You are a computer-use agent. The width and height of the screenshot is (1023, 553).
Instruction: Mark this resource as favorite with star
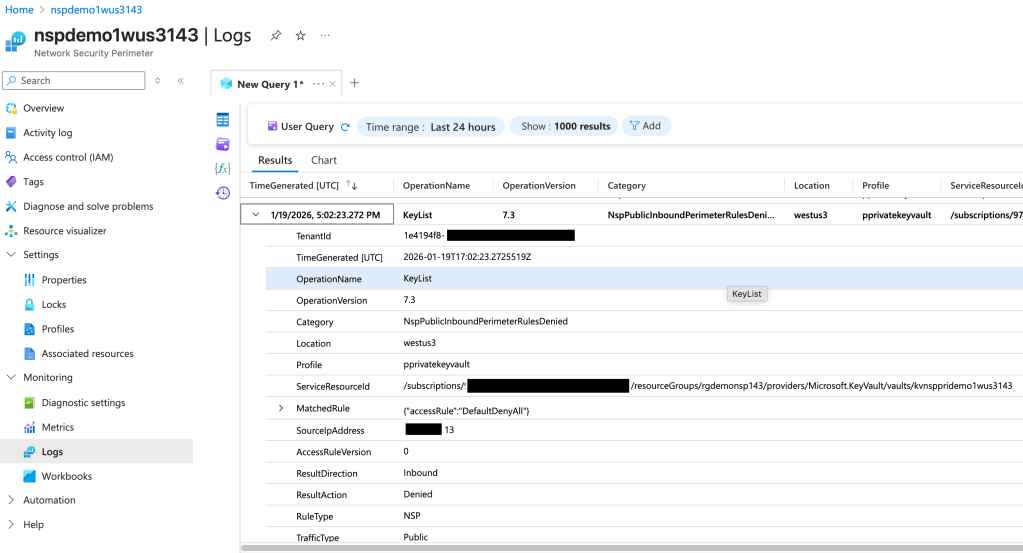click(300, 36)
